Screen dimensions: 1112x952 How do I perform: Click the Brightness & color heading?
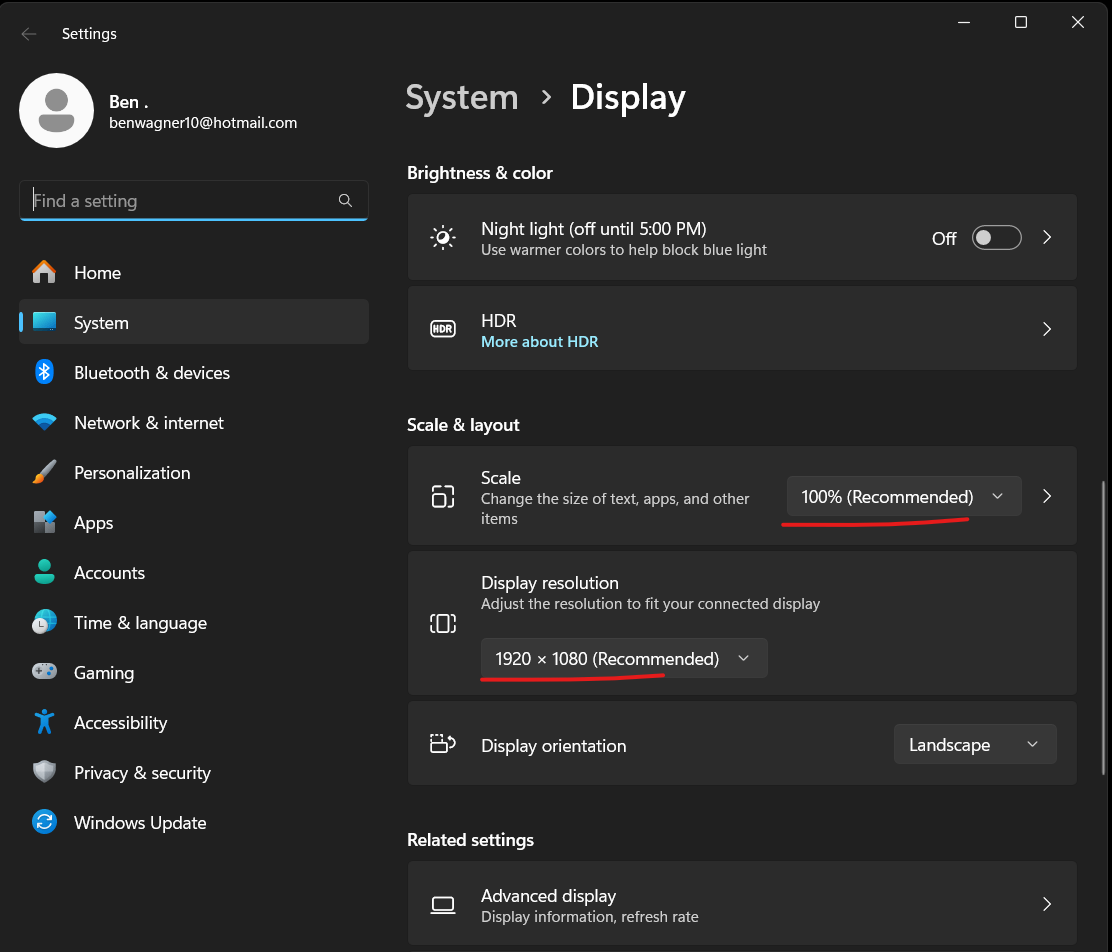(479, 172)
